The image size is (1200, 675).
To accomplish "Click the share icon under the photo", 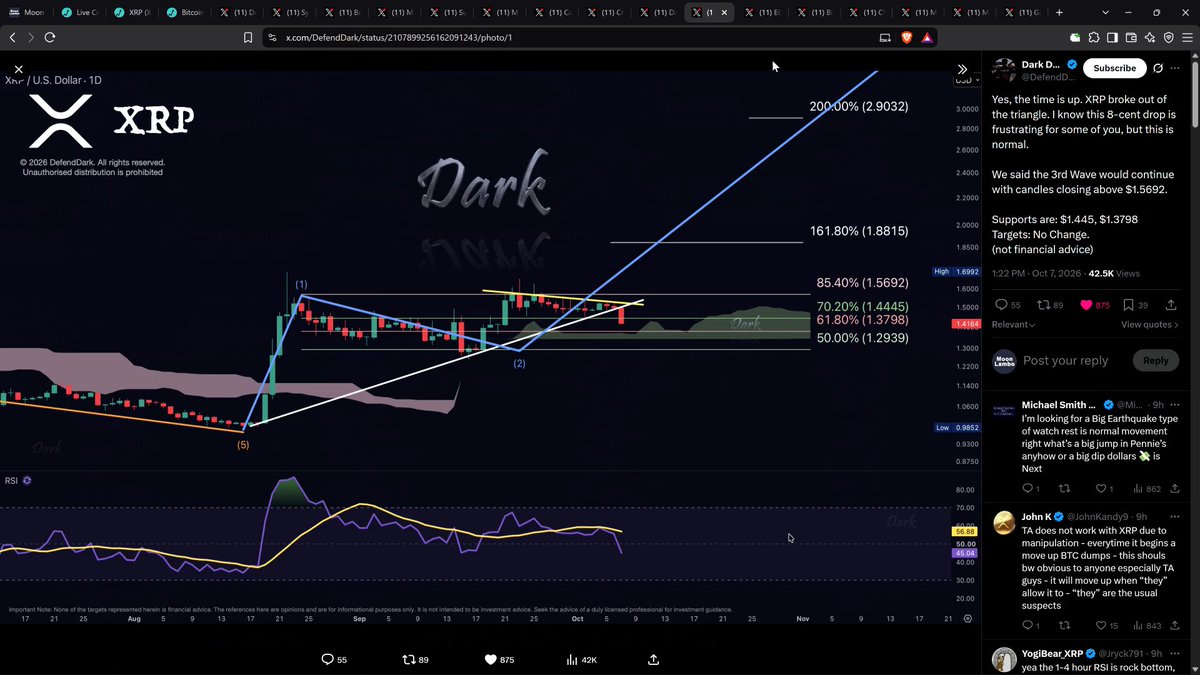I will click(653, 660).
